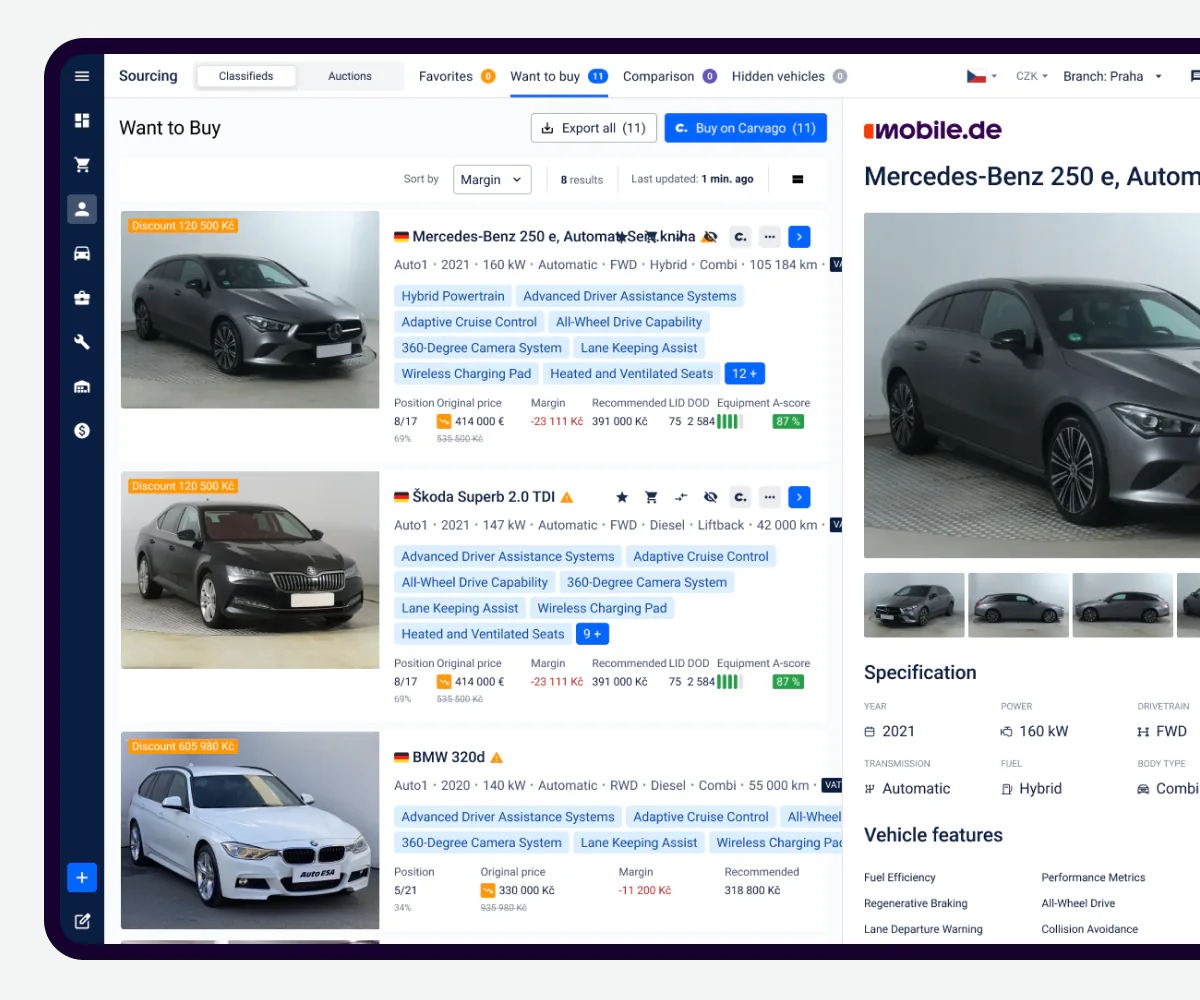Open the Favorites tab
This screenshot has height=1000, width=1200.
456,76
